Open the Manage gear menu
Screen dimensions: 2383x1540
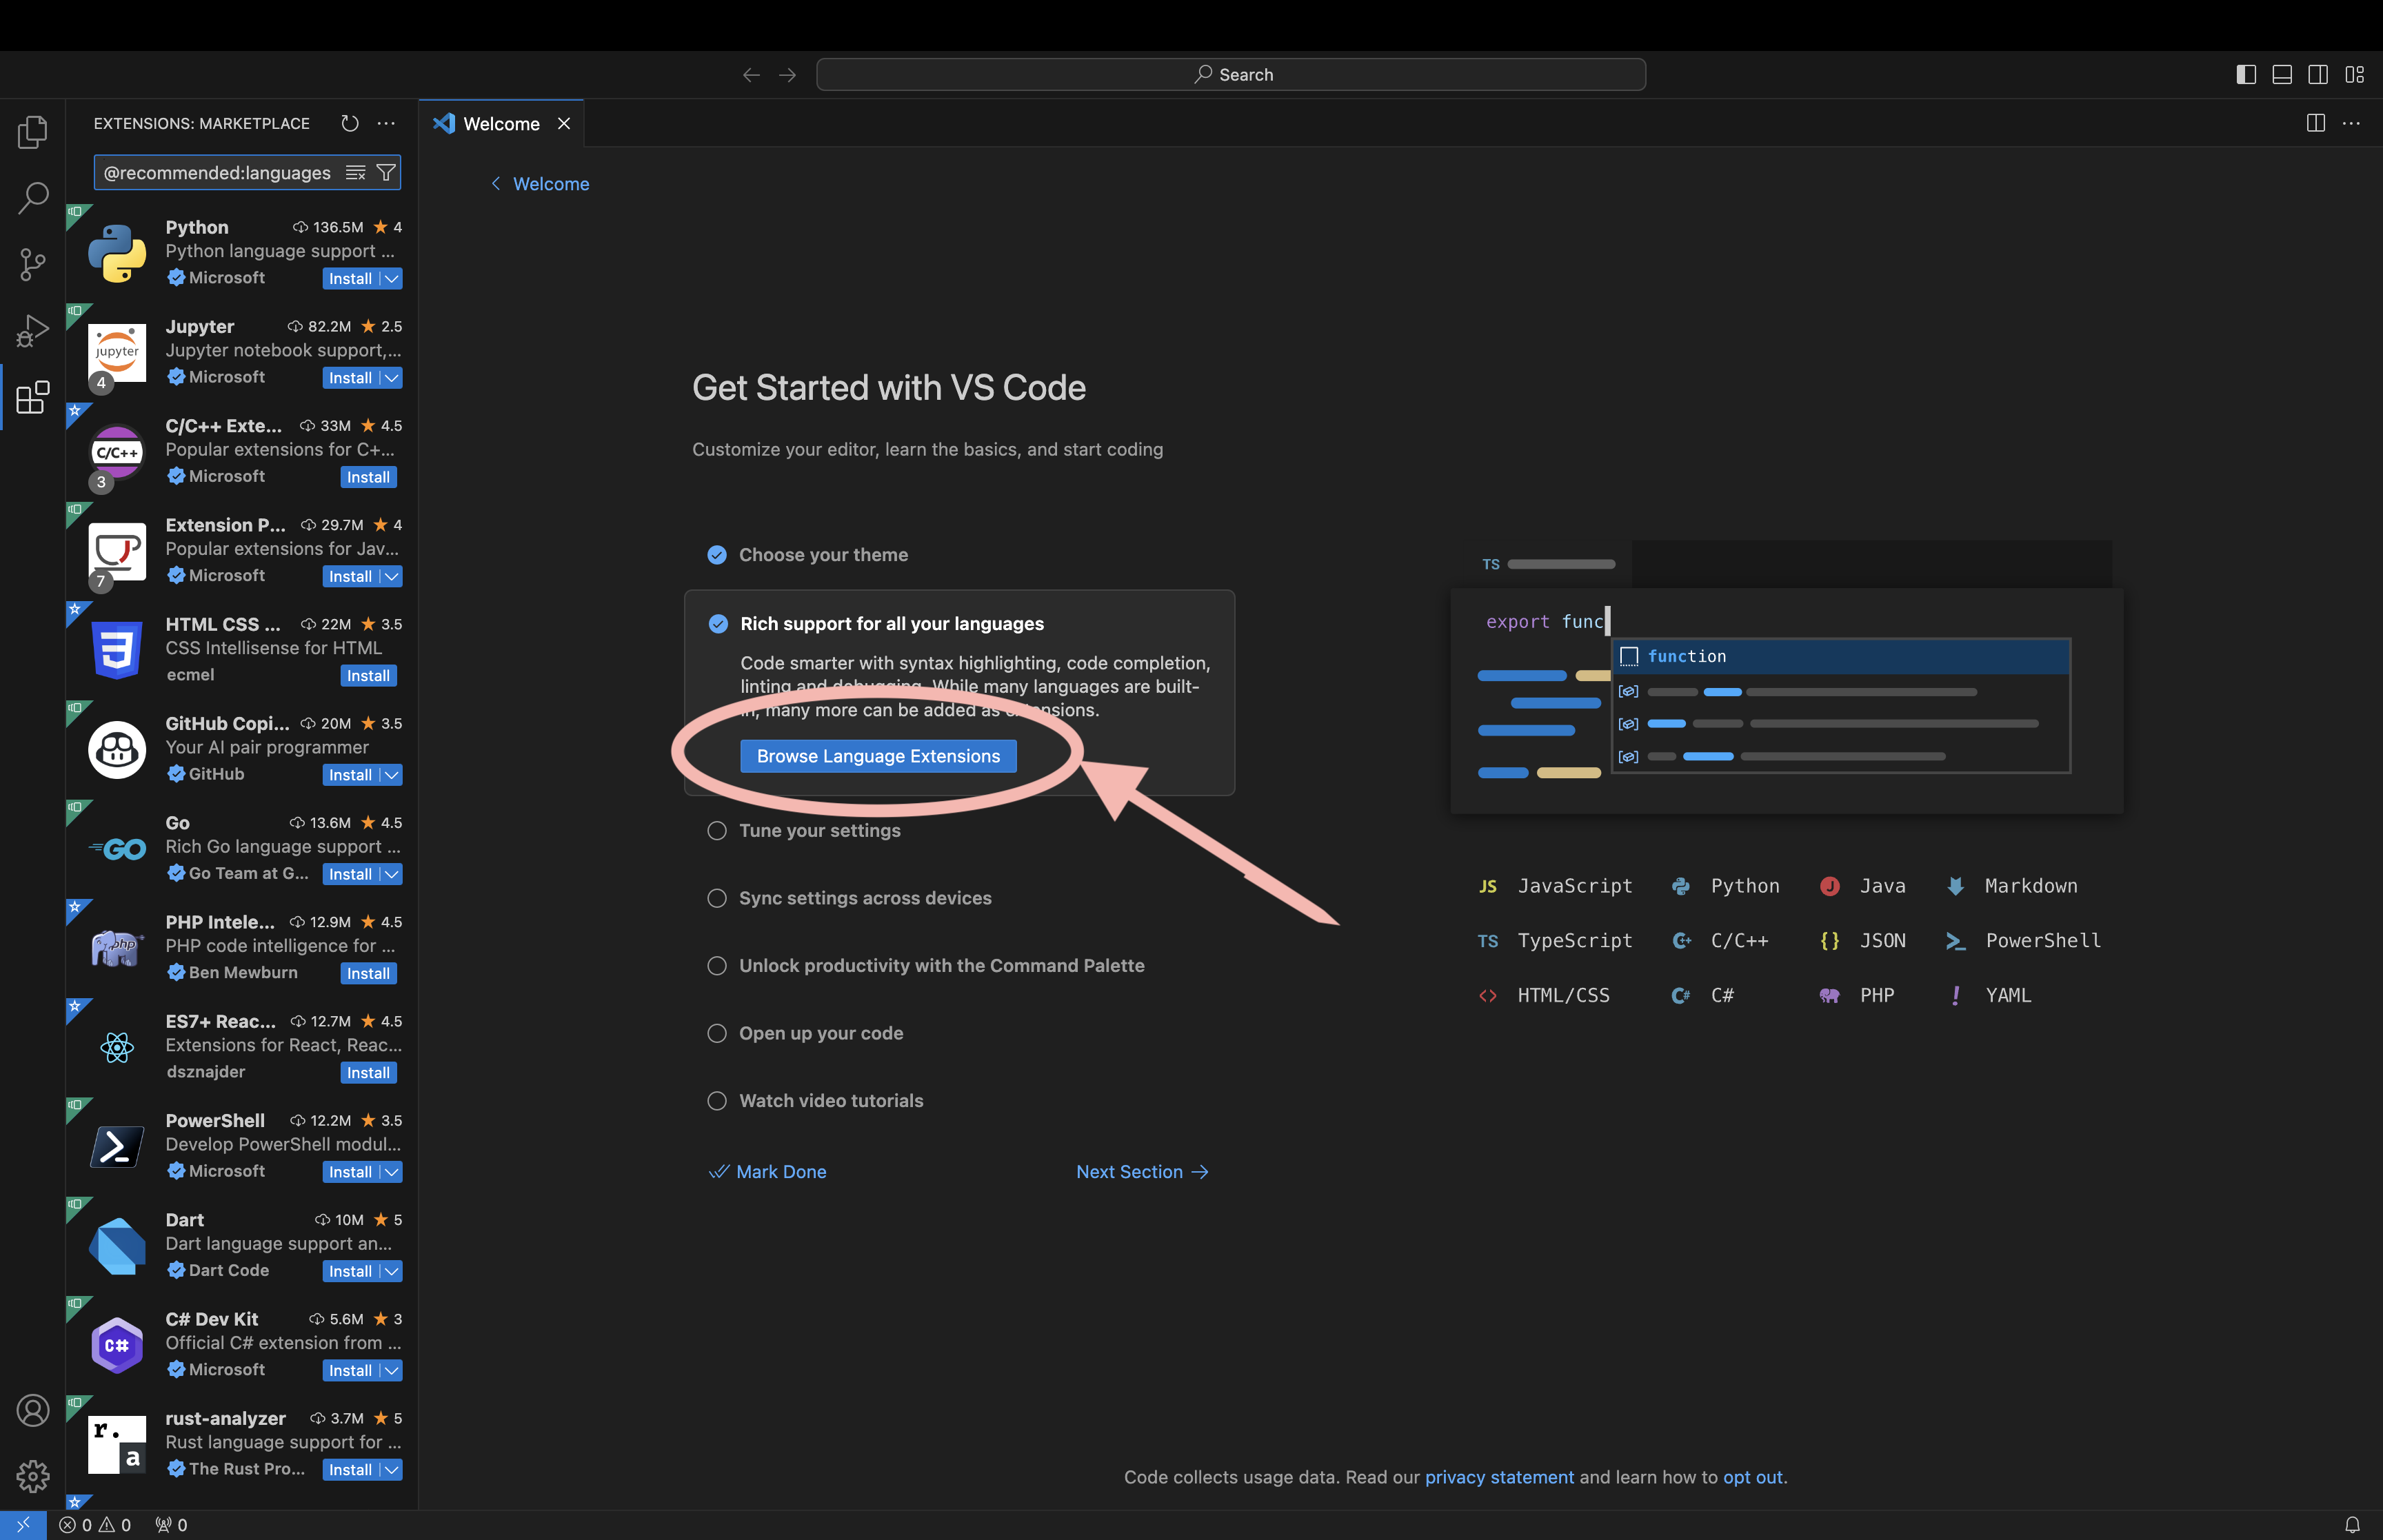click(32, 1476)
